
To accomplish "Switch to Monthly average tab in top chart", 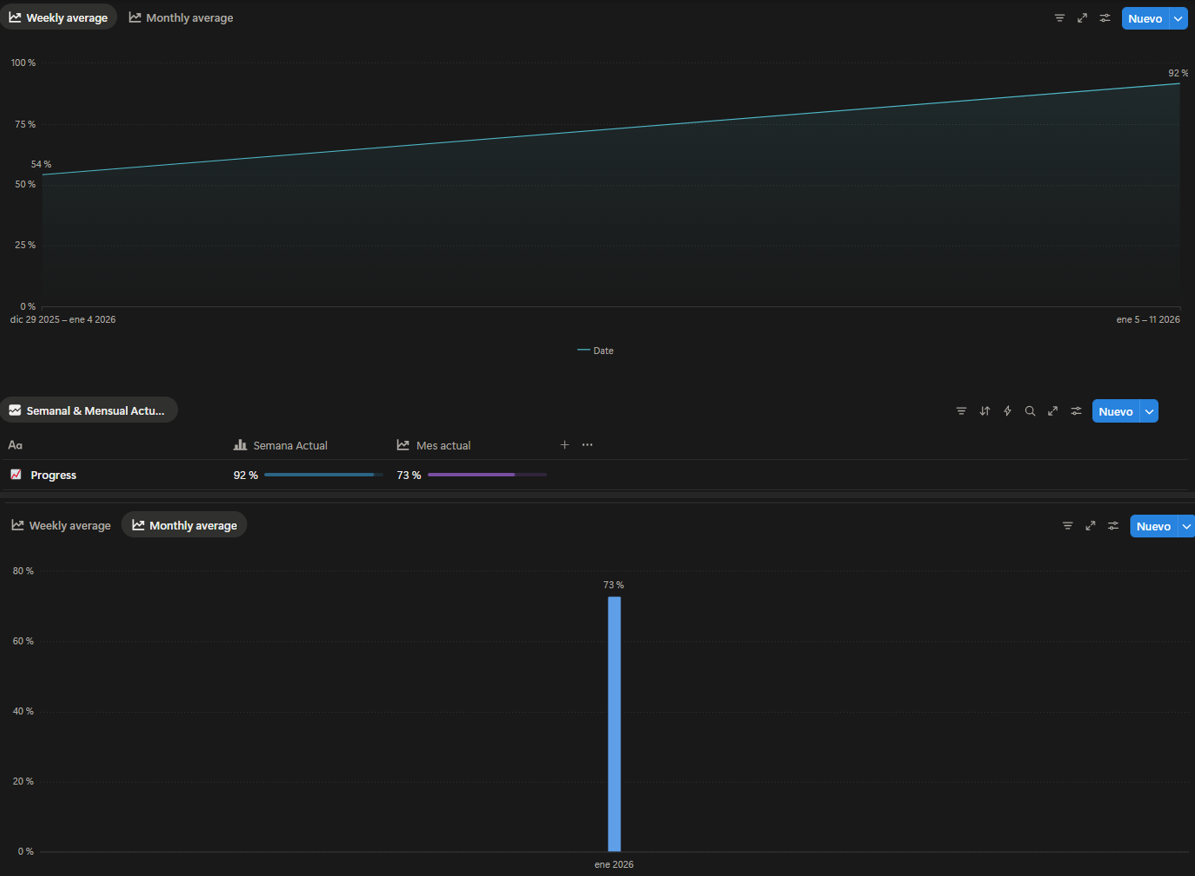I will tap(181, 18).
